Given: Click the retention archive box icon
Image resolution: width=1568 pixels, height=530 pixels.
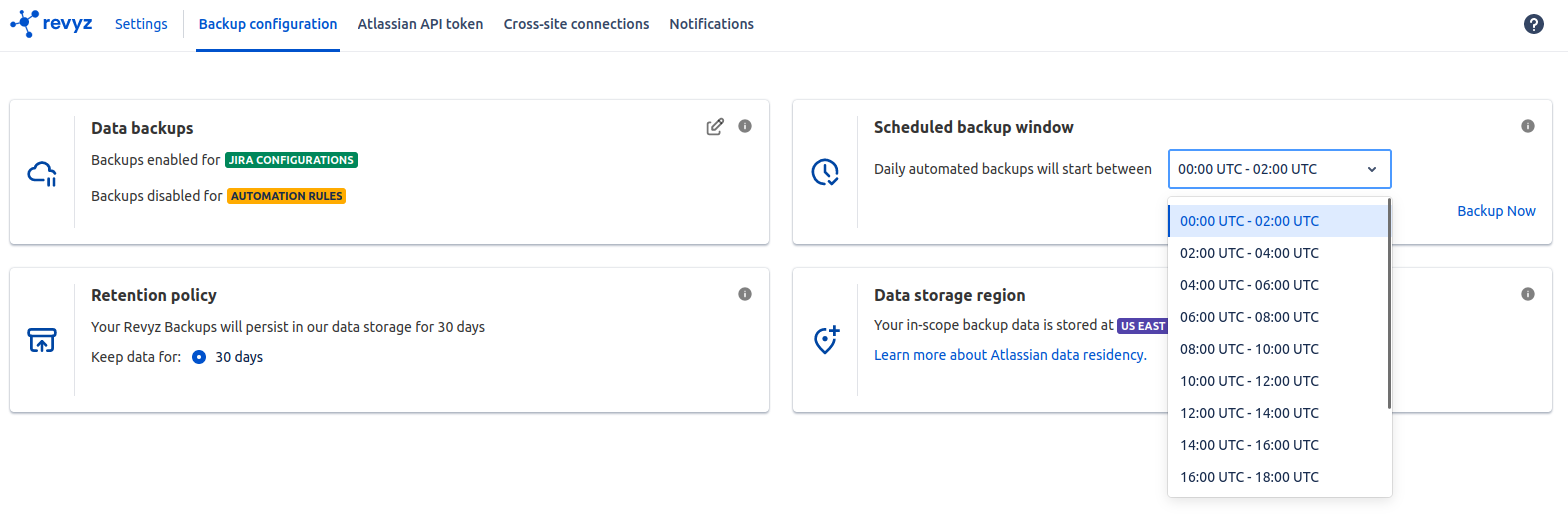Looking at the screenshot, I should [42, 340].
